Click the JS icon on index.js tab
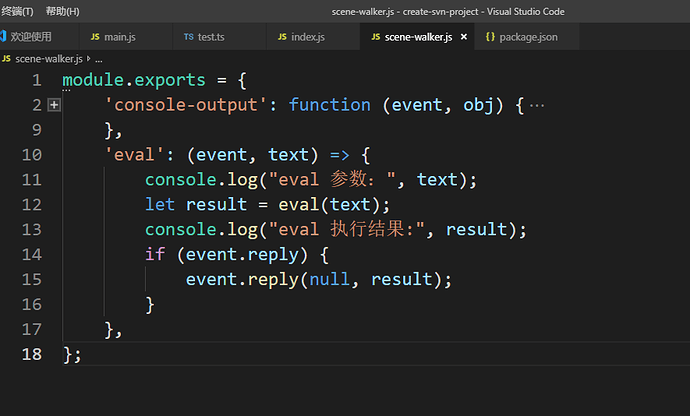Image resolution: width=690 pixels, height=416 pixels. [x=282, y=37]
